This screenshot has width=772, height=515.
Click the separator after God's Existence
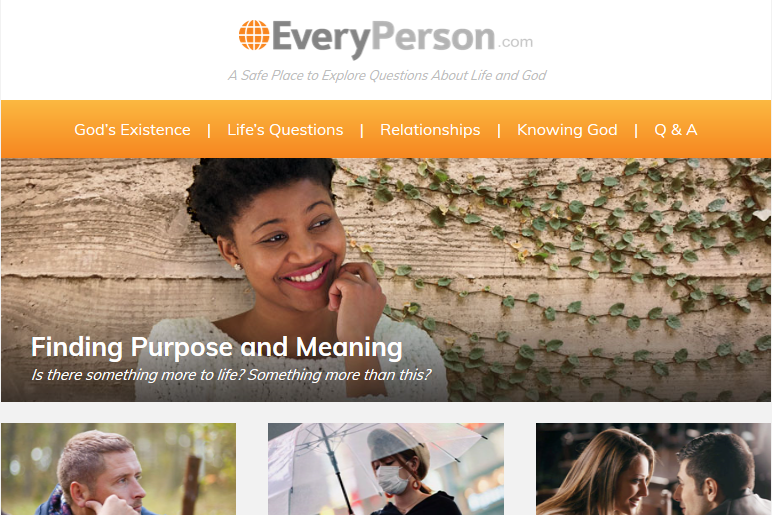pos(209,130)
